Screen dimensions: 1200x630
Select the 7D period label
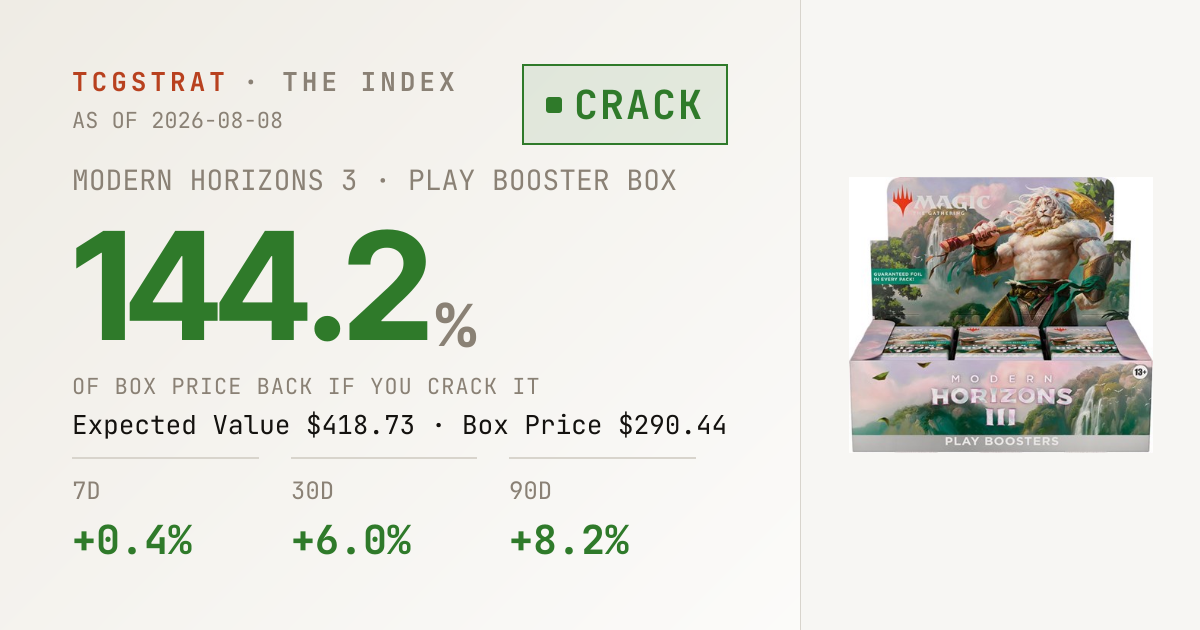(x=89, y=492)
